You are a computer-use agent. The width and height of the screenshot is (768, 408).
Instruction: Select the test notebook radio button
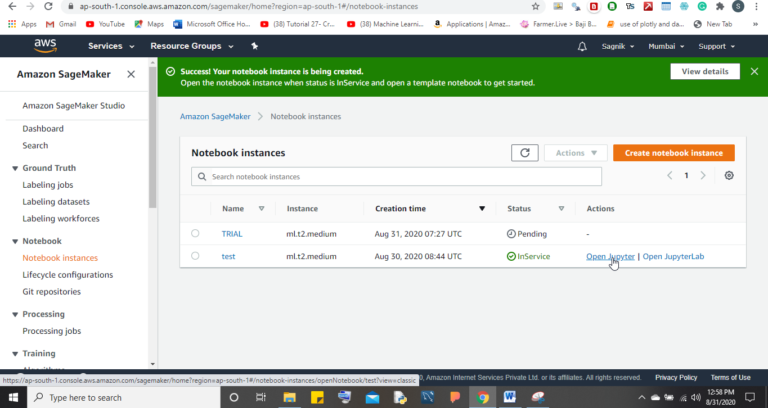(x=195, y=256)
